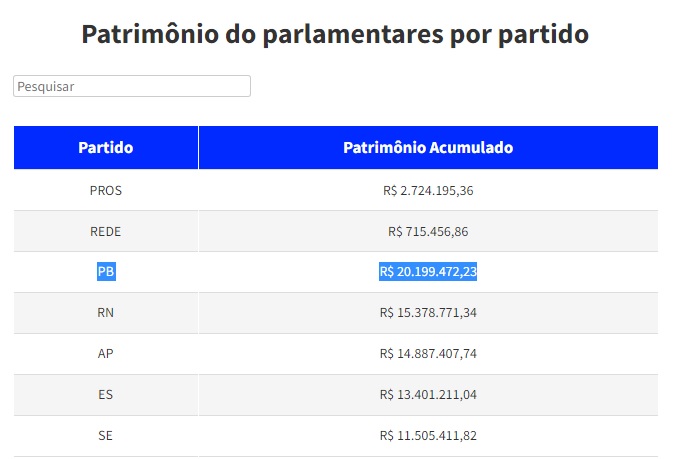
Task: Sort by Patrimônio Acumulado column header
Action: 428,148
